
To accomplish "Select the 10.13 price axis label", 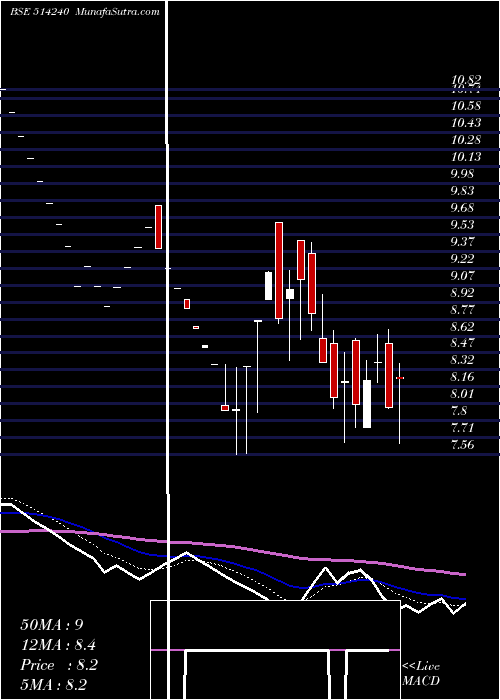I will tap(466, 157).
